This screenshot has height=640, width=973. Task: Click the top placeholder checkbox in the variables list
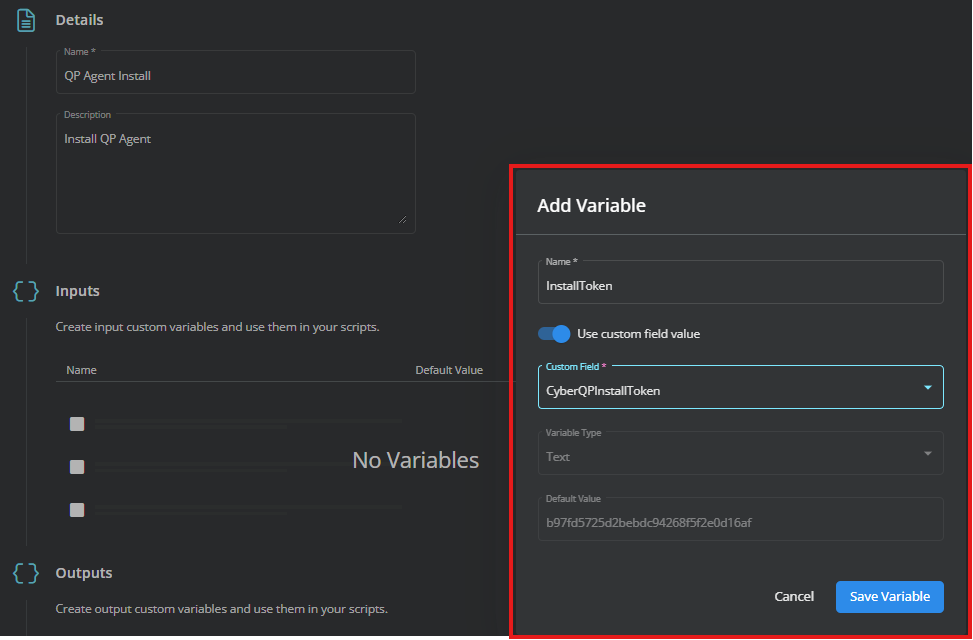tap(77, 423)
